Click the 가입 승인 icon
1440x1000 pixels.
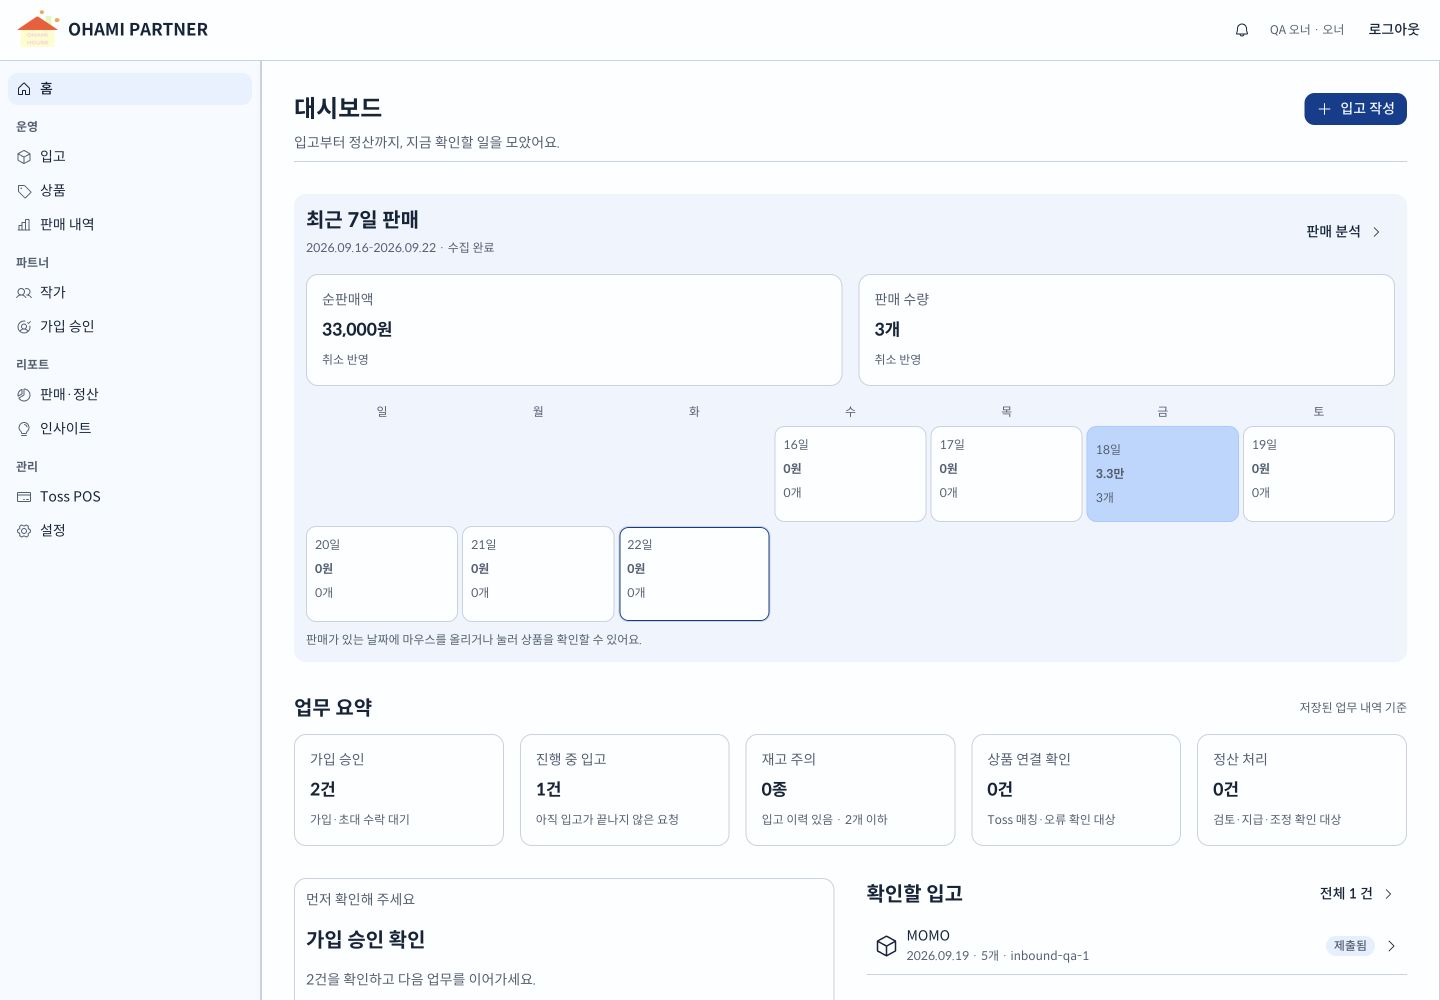(x=24, y=327)
